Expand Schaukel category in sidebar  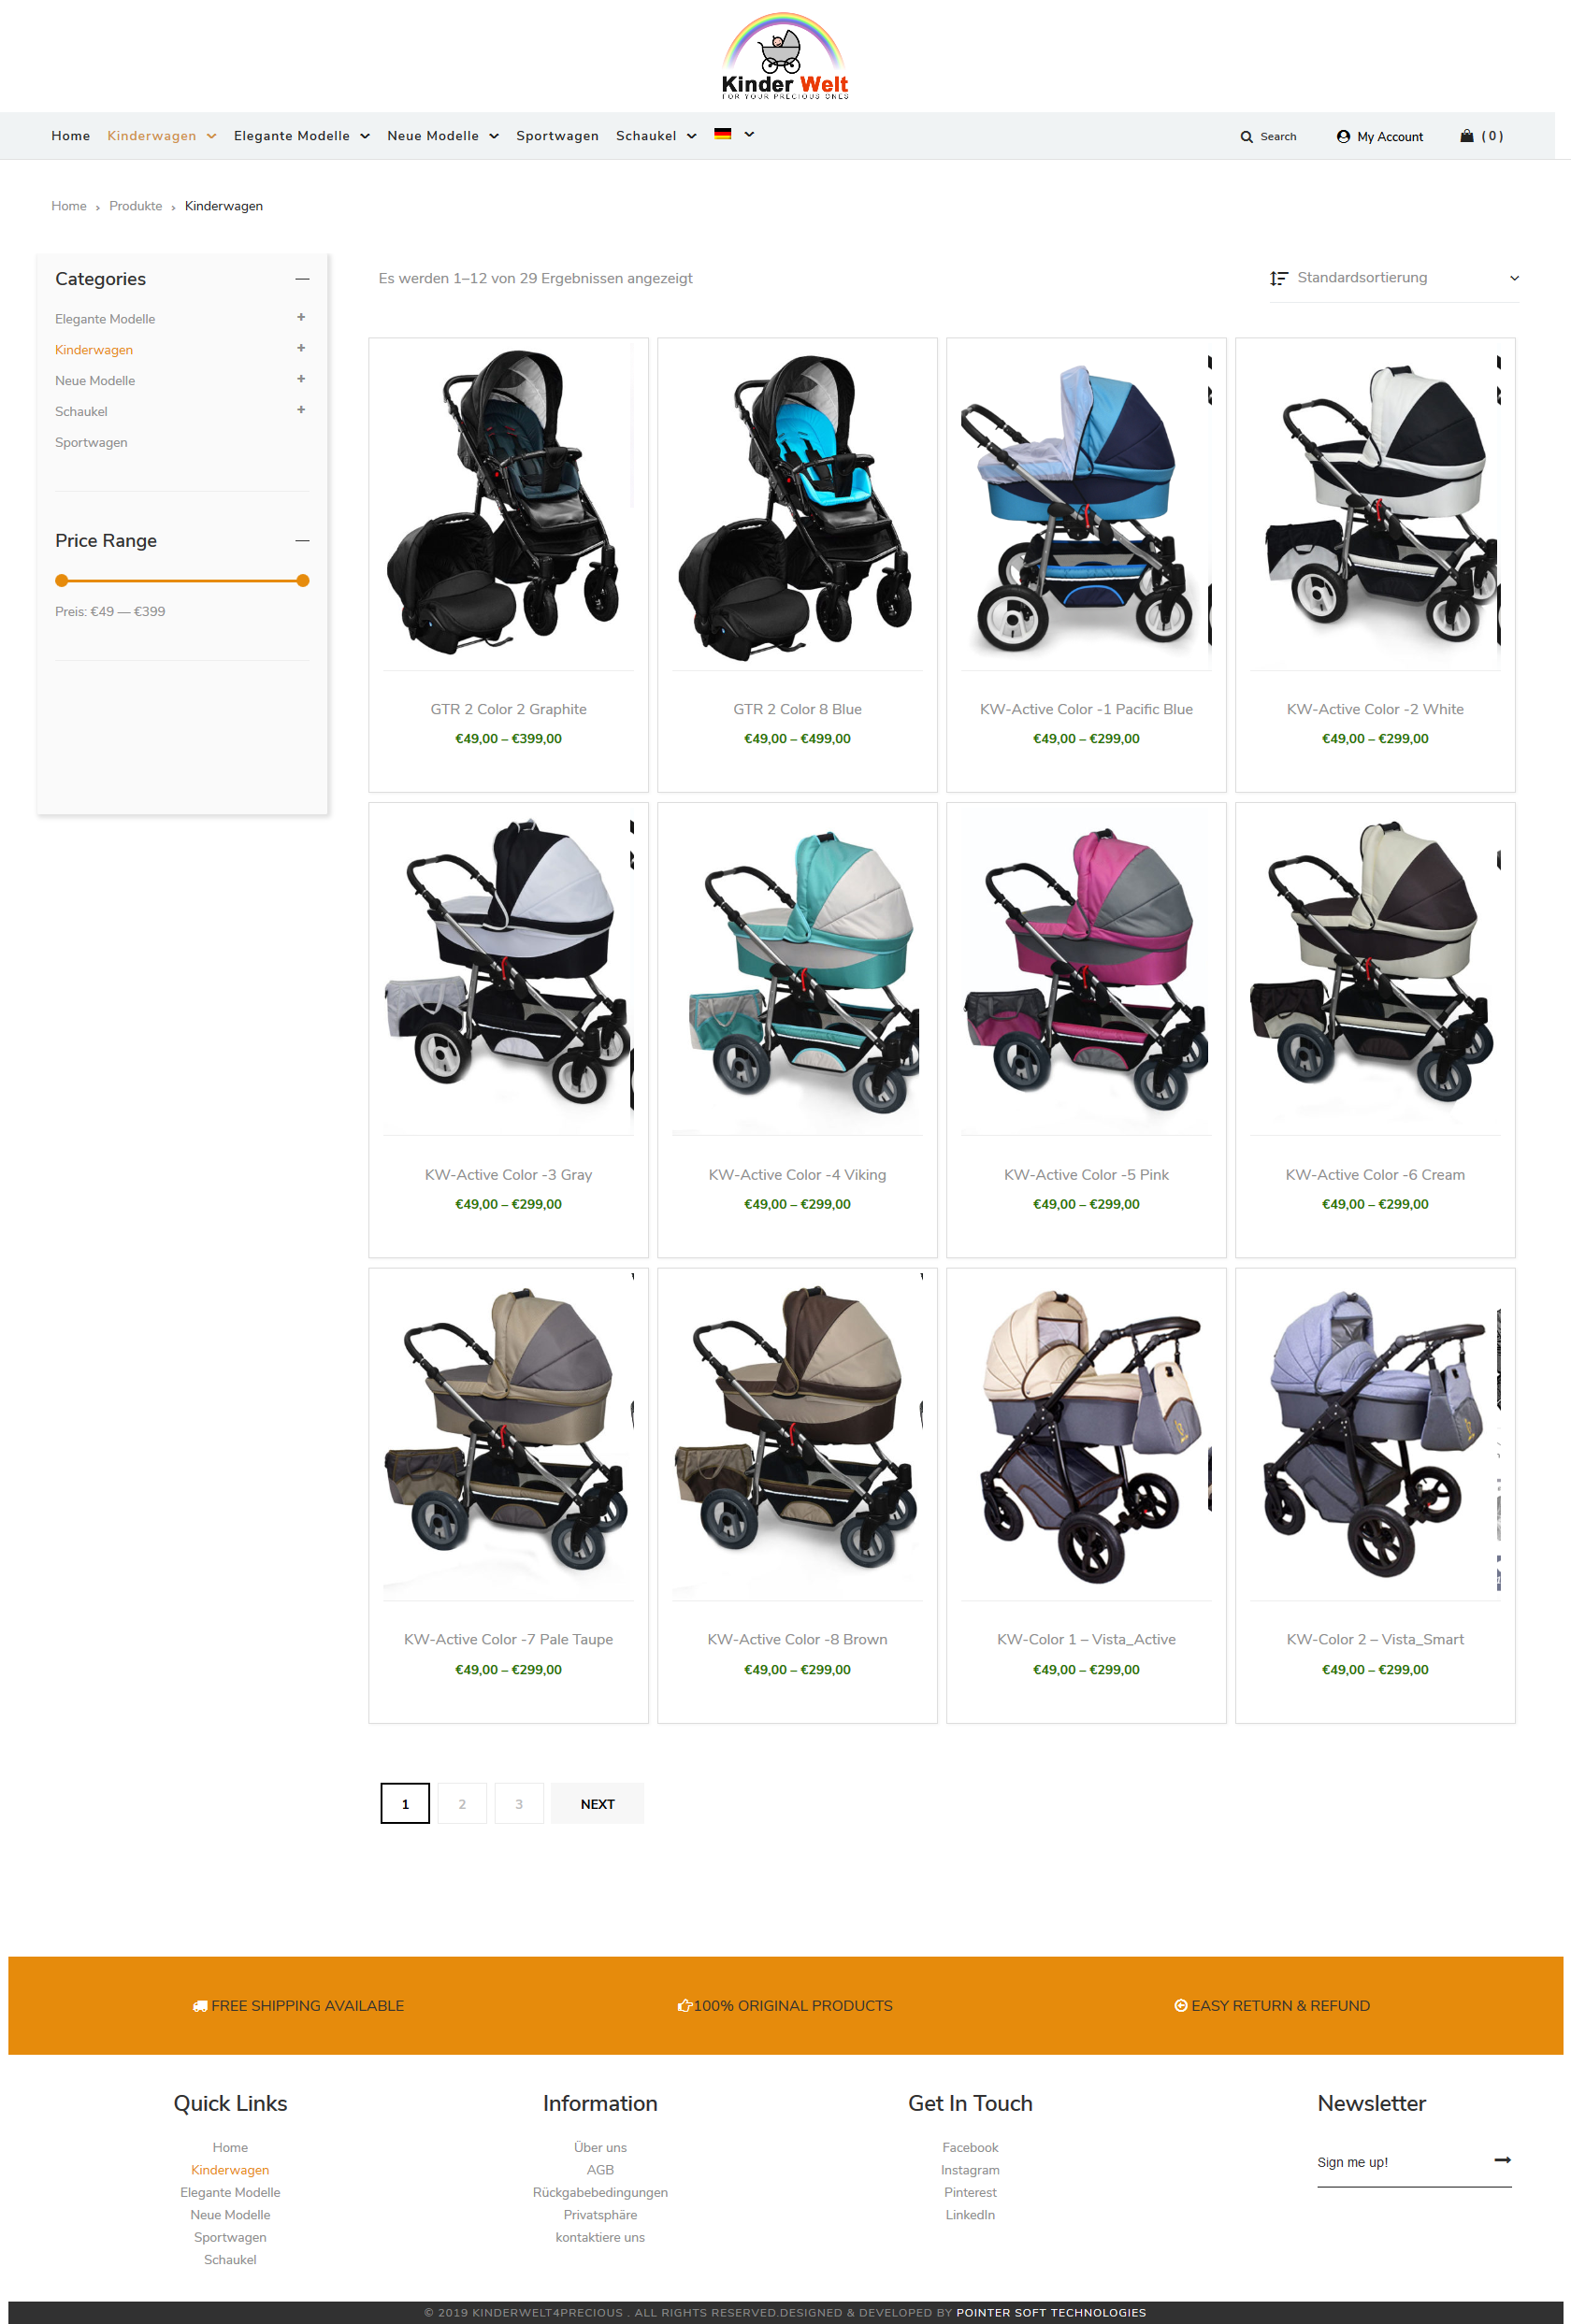click(301, 410)
